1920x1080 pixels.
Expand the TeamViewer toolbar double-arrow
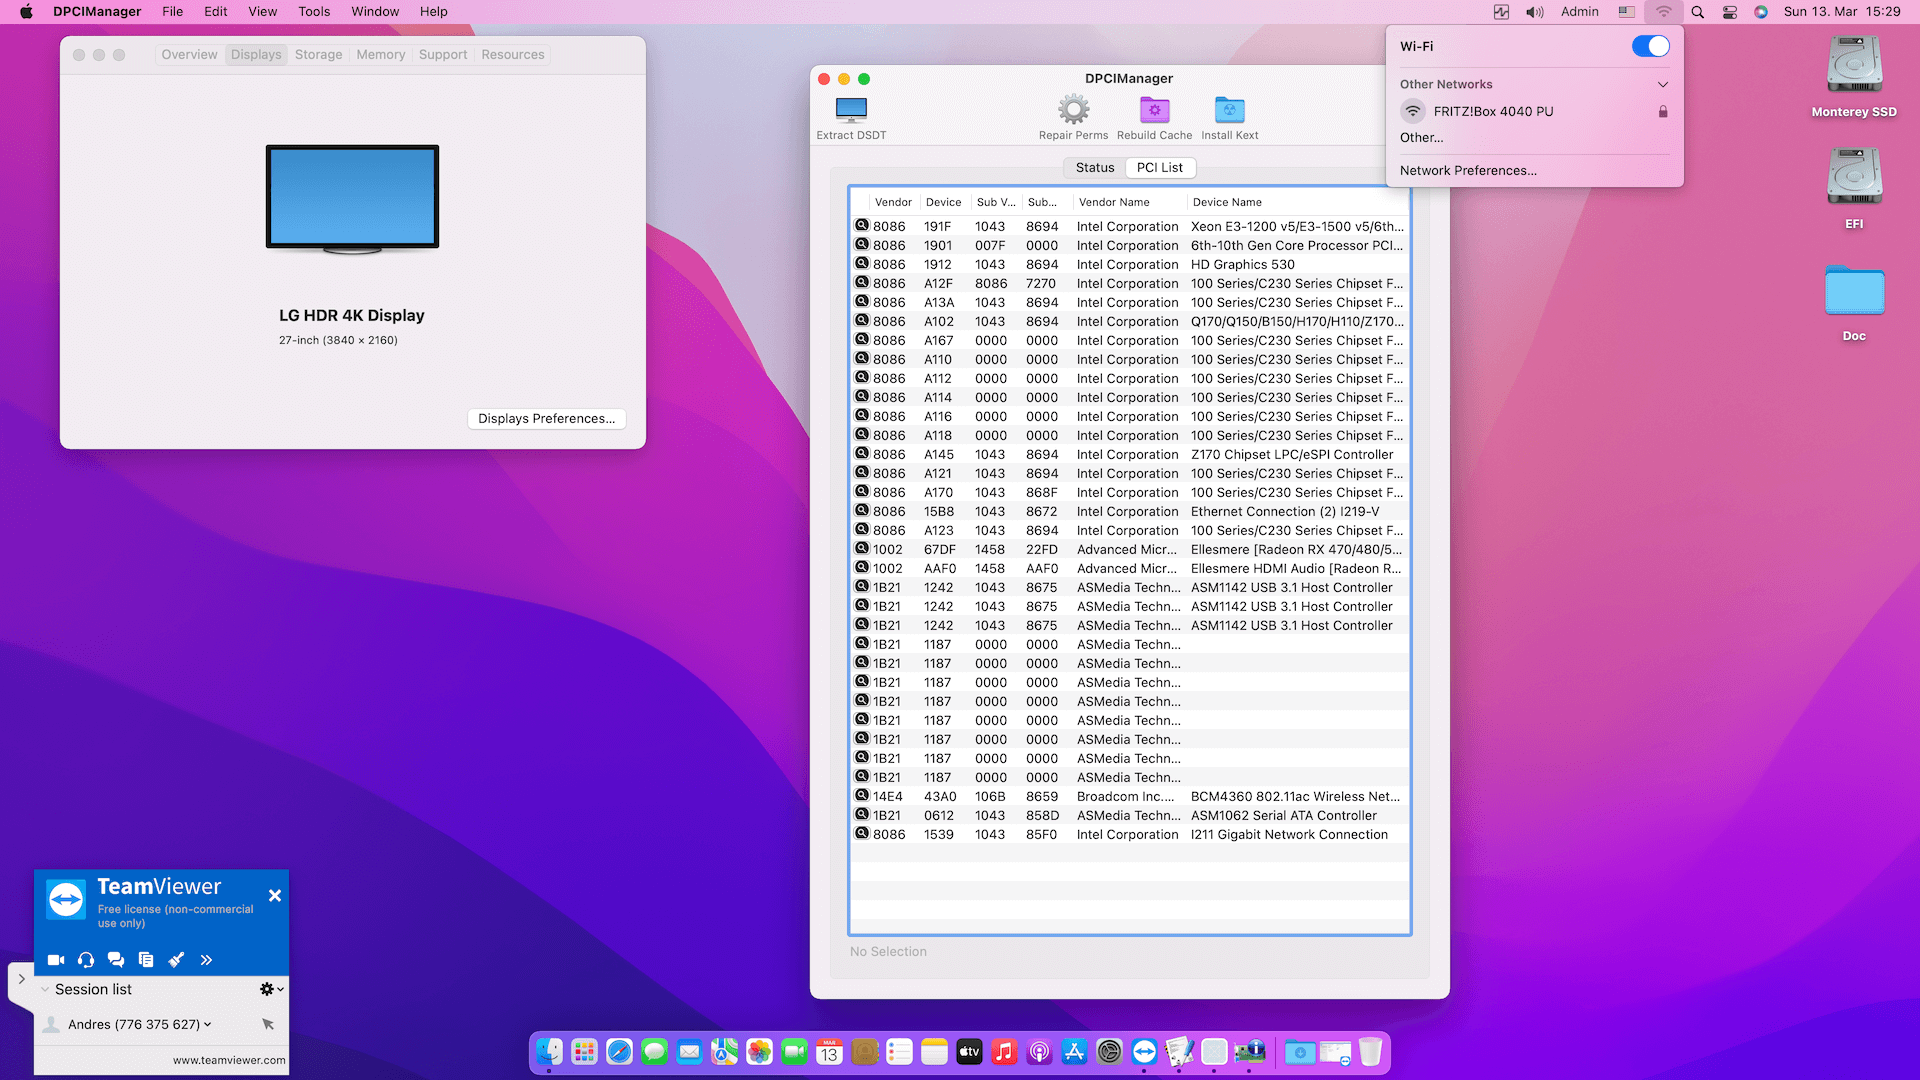(x=206, y=960)
